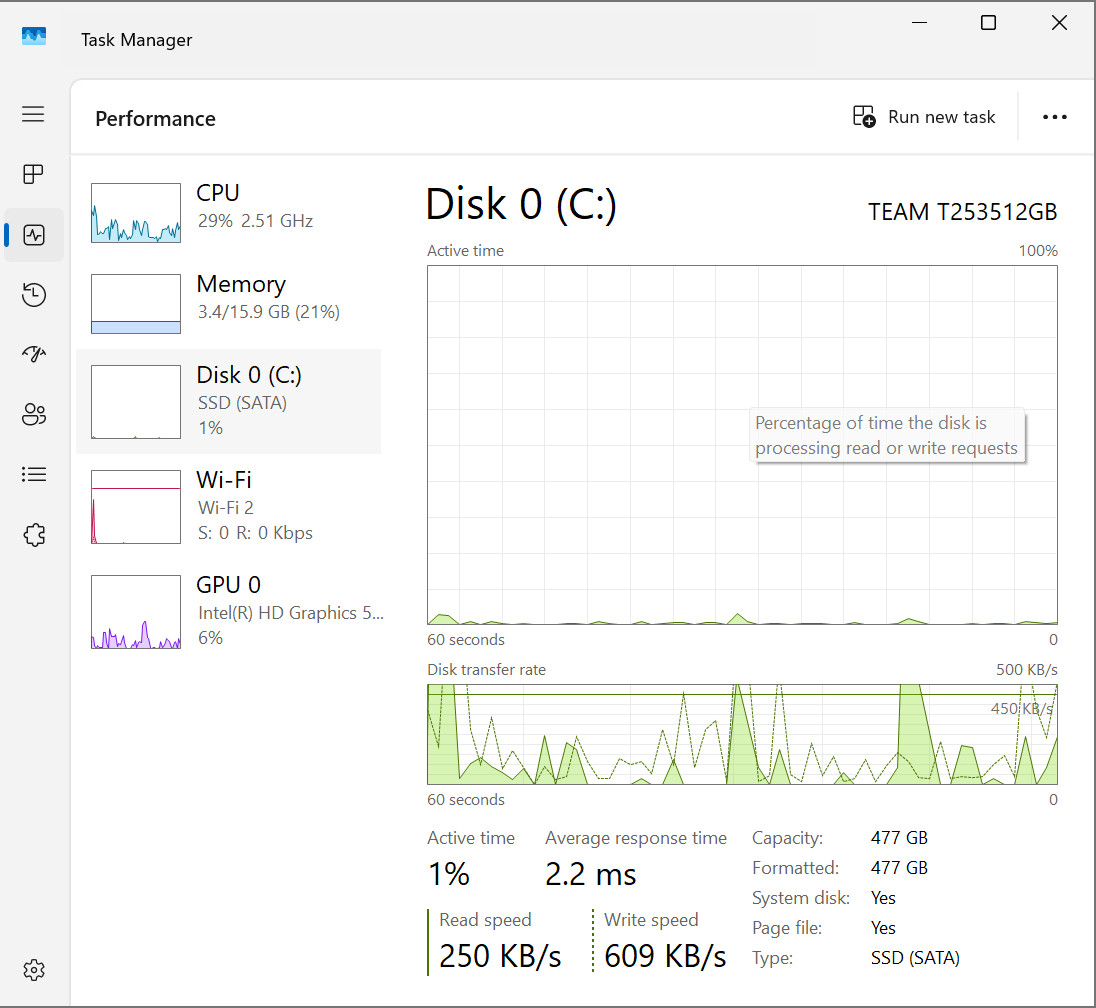Click the 'TEAM T253512GB' model name

click(962, 212)
